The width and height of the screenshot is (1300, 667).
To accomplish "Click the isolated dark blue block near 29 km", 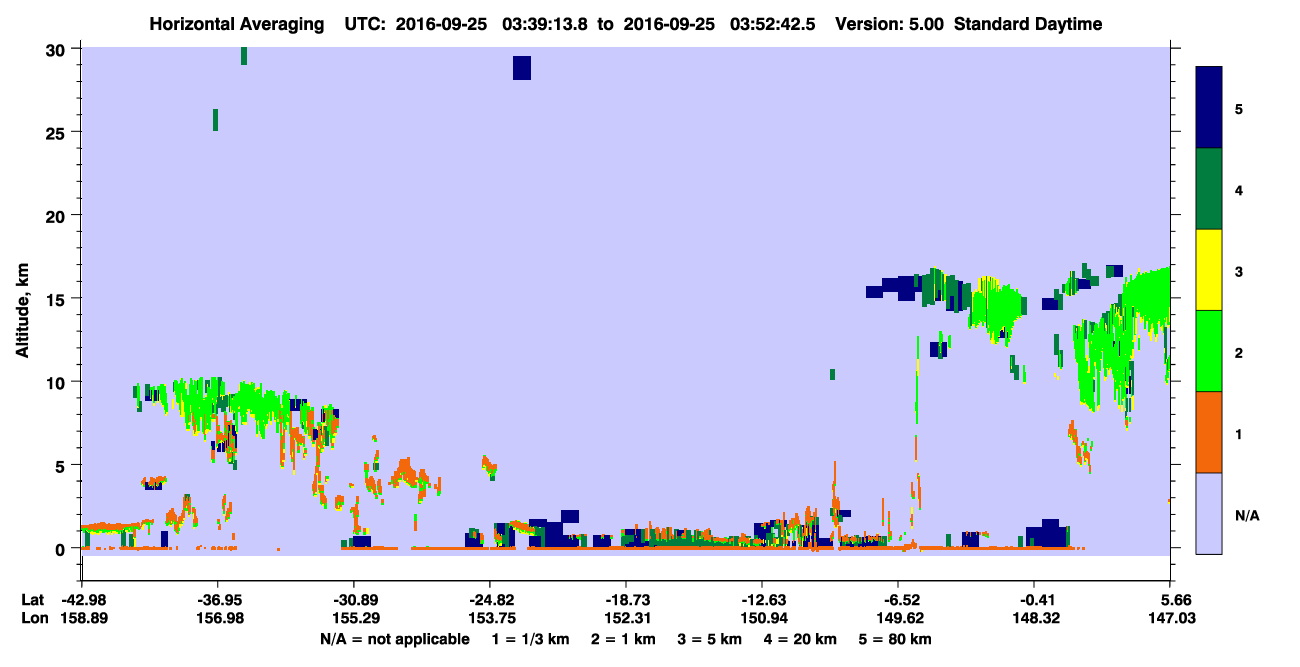I will (522, 67).
